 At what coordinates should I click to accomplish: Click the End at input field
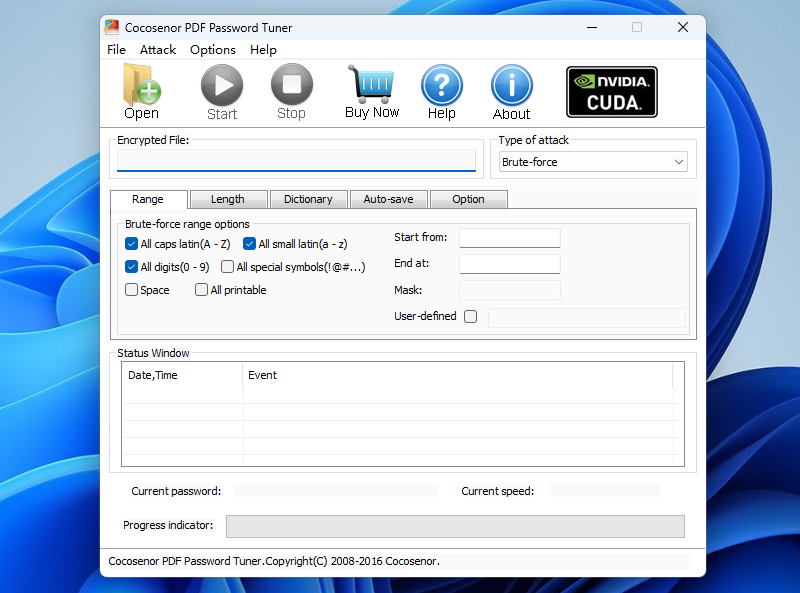510,264
